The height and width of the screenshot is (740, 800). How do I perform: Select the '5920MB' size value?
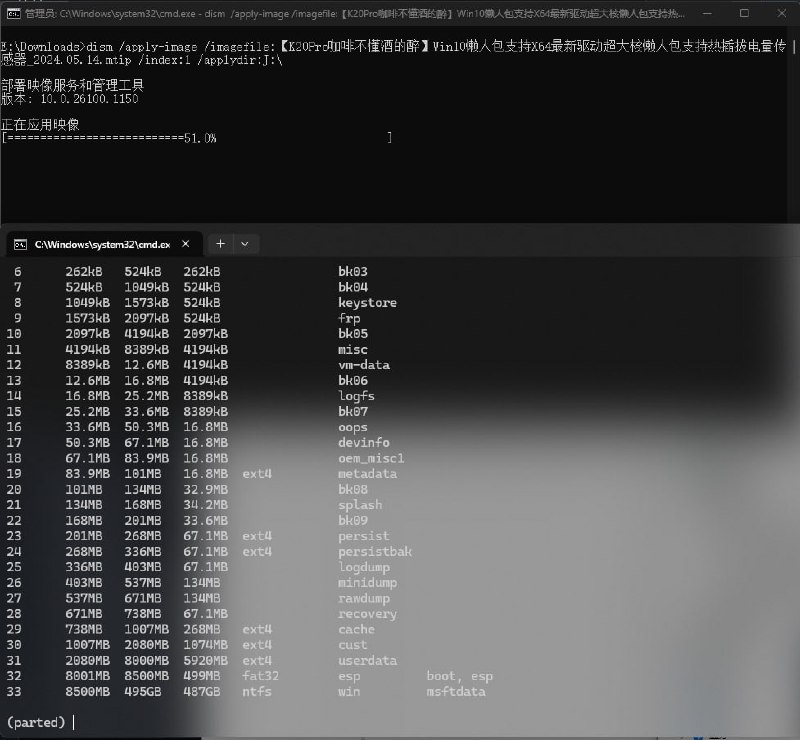pyautogui.click(x=206, y=660)
